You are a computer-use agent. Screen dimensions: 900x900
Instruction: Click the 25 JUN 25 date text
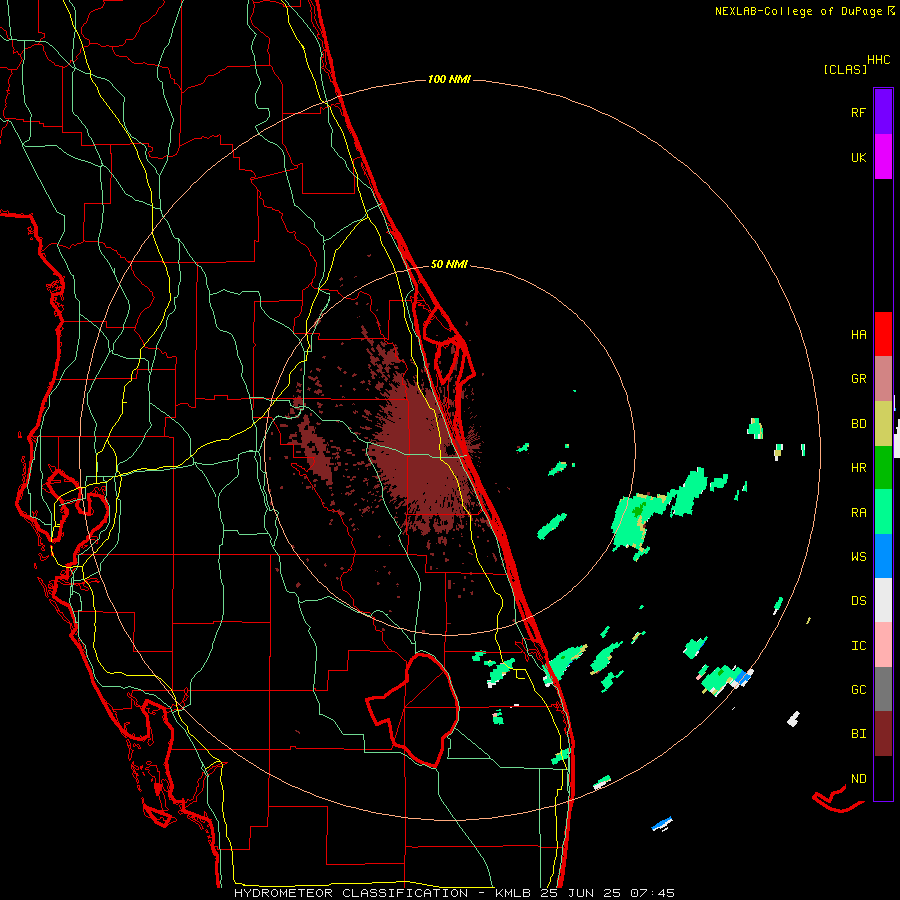tap(581, 893)
